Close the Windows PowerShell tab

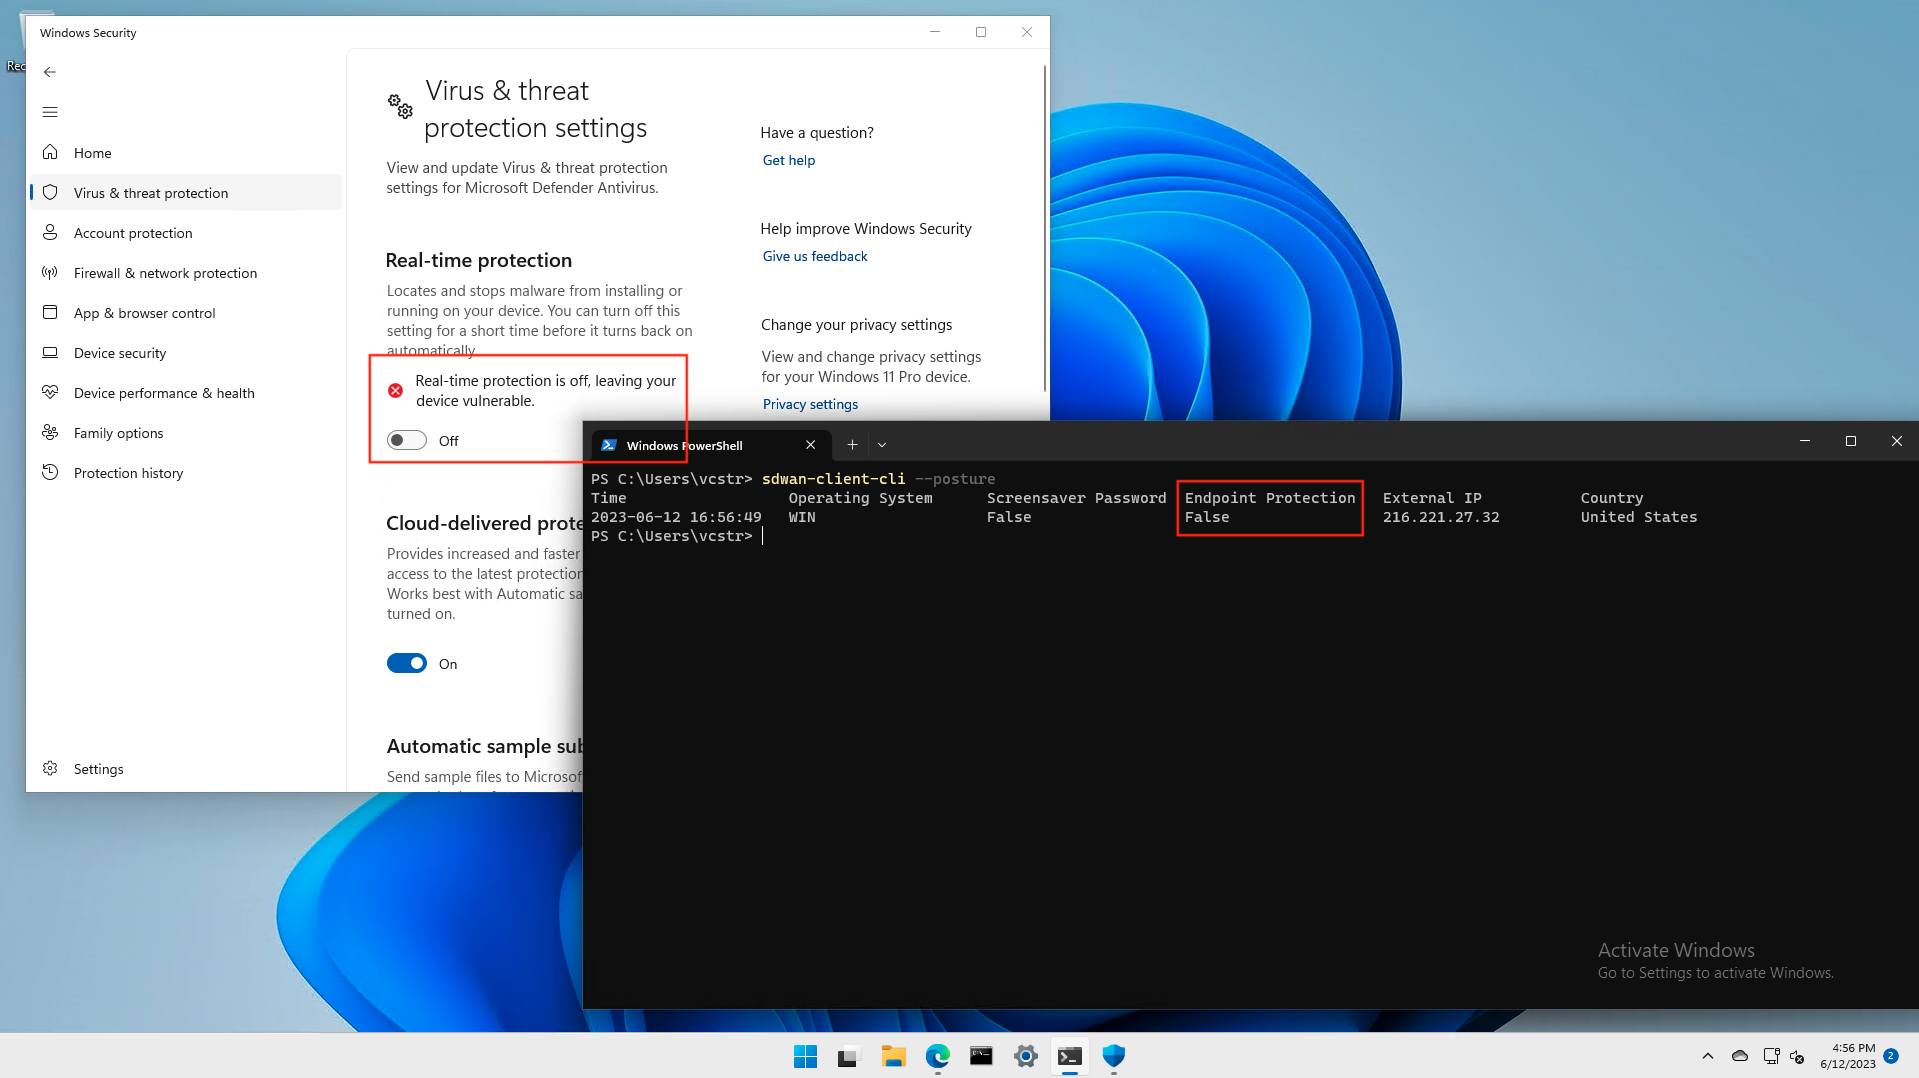pyautogui.click(x=811, y=445)
